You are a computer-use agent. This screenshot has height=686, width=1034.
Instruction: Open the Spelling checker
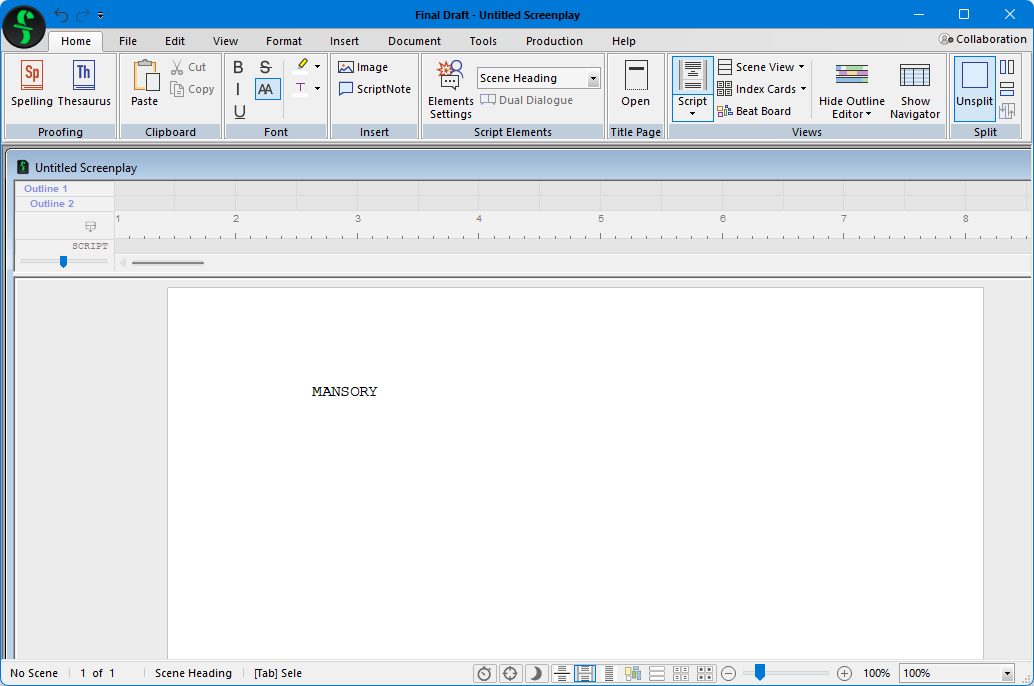click(32, 84)
